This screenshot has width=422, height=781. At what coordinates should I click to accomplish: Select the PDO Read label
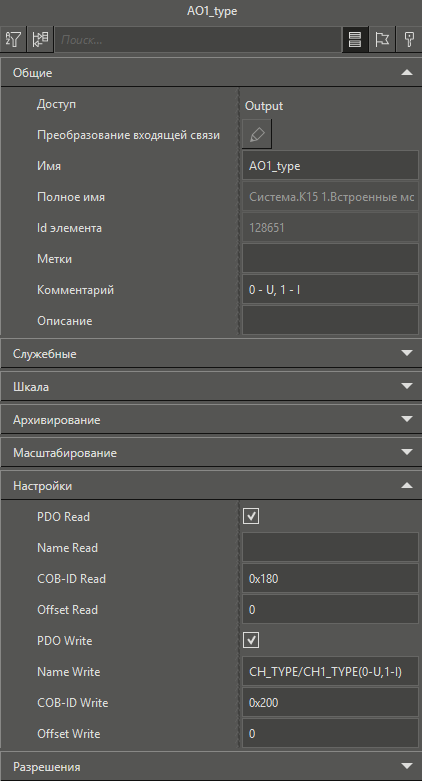63,517
